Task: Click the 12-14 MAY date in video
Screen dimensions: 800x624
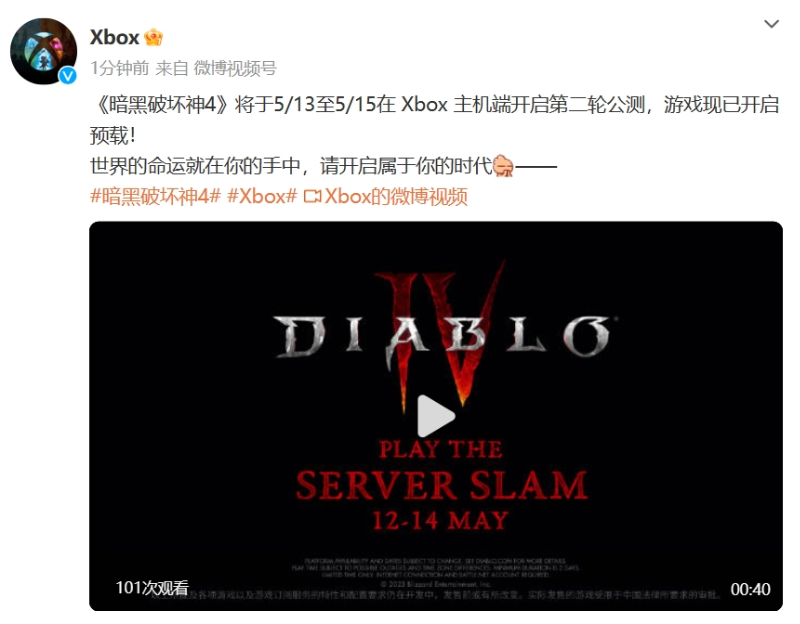Action: tap(440, 521)
